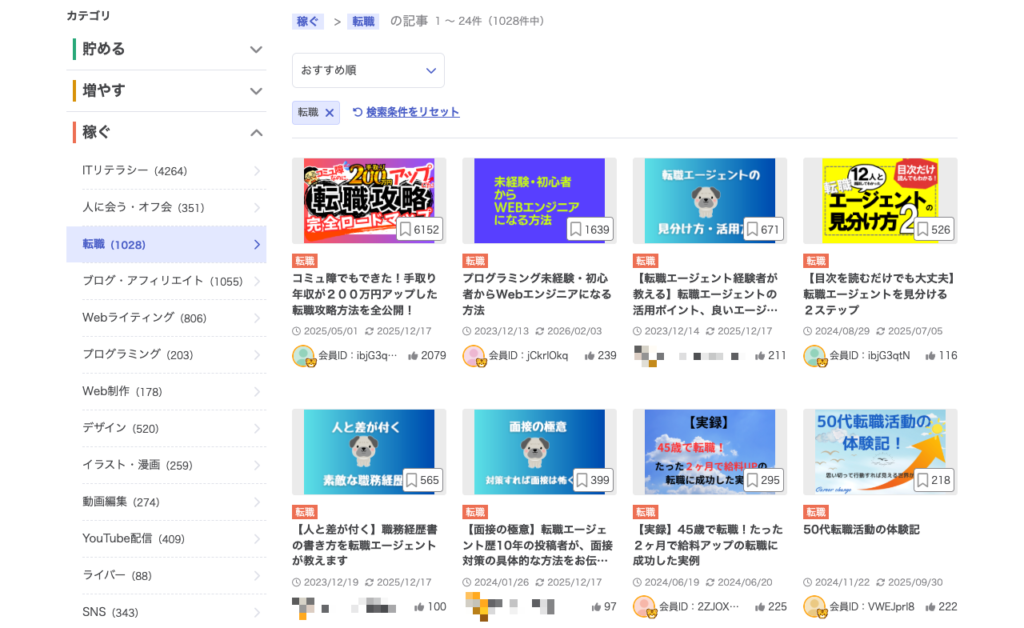Open article 50代転職活動の体験記 title
Image resolution: width=1024 pixels, height=628 pixels.
(861, 529)
